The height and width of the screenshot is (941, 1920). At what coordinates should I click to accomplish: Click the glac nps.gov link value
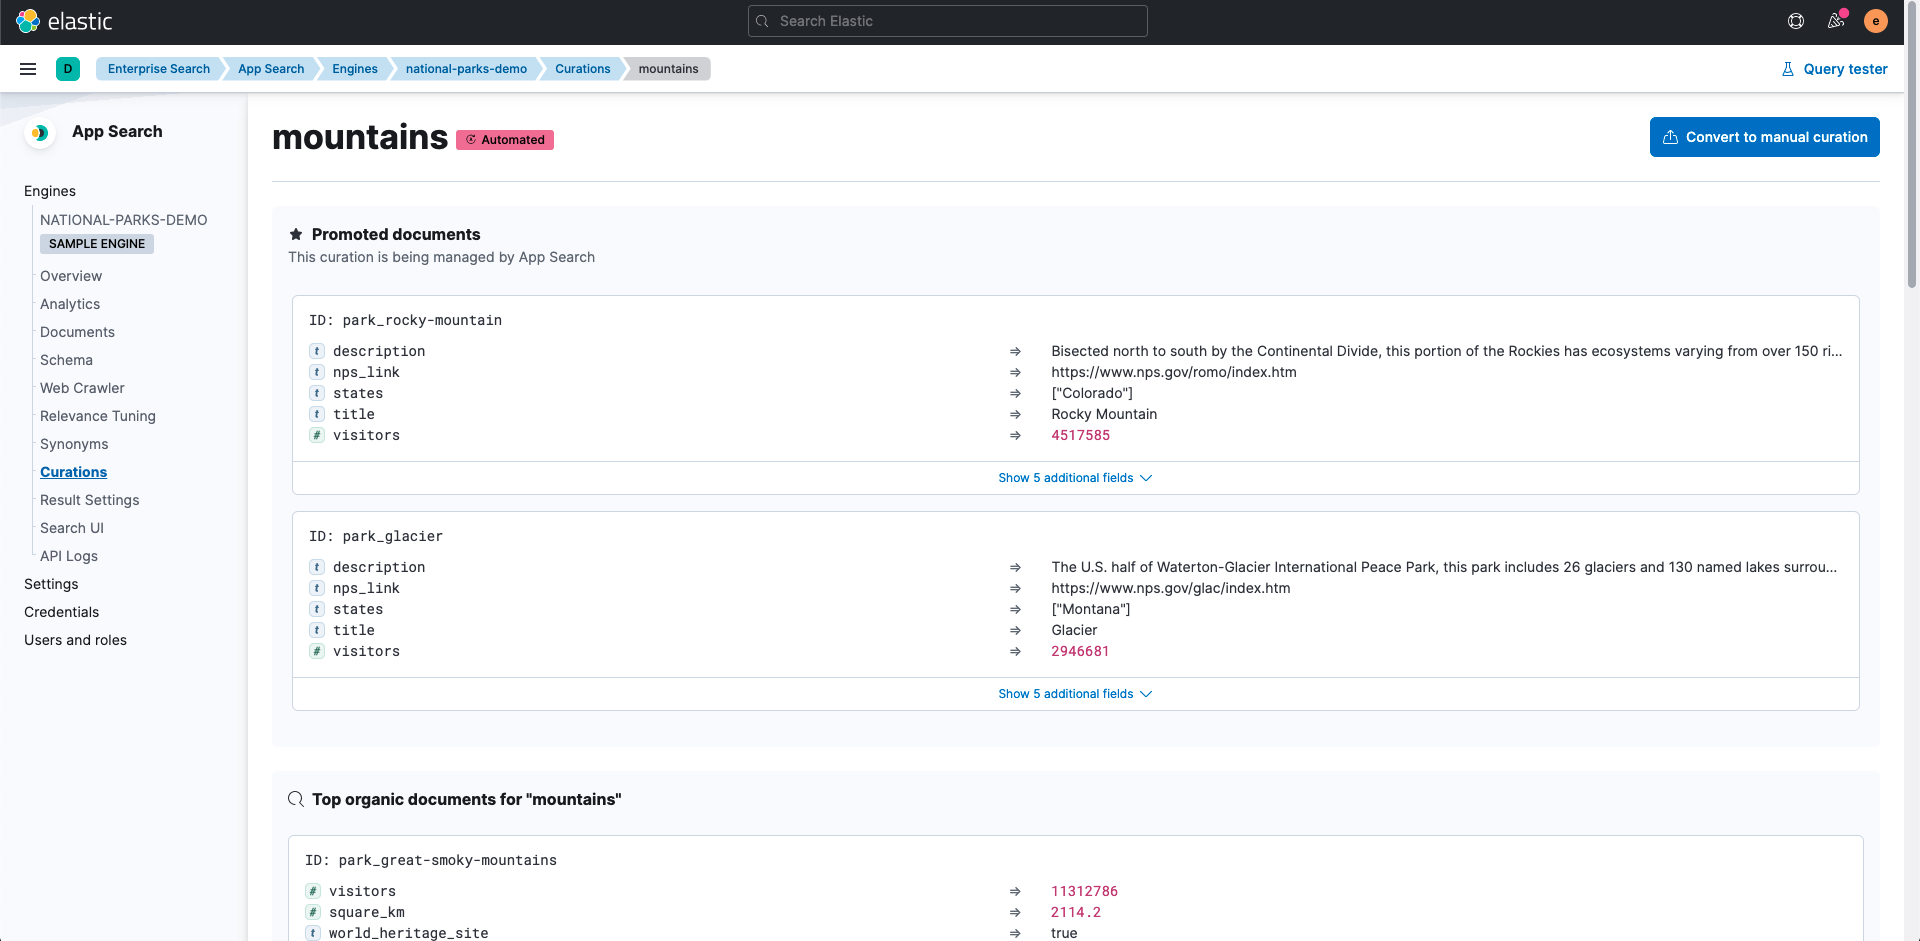(x=1171, y=588)
